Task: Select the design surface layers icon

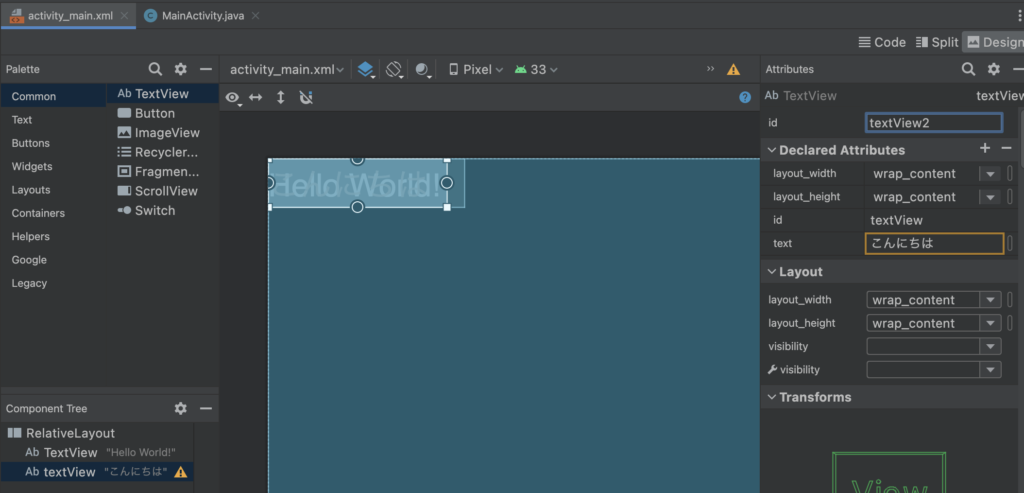Action: pos(365,69)
